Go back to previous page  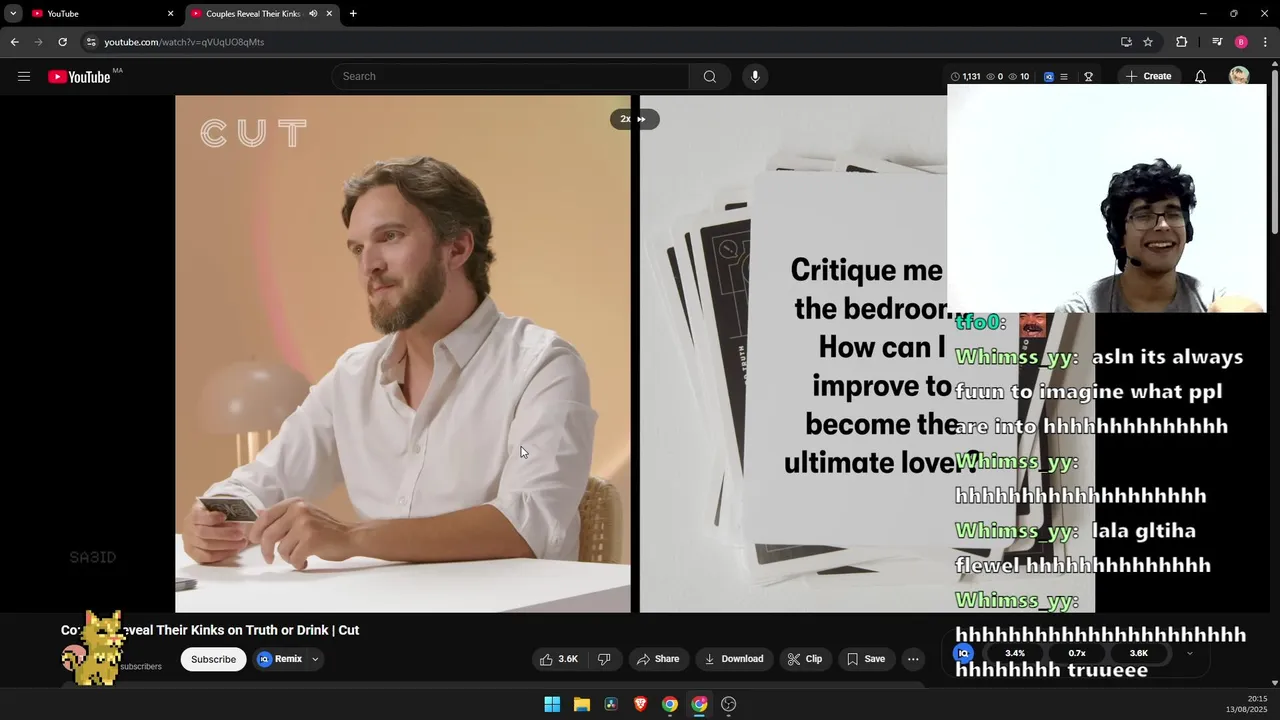pyautogui.click(x=14, y=42)
